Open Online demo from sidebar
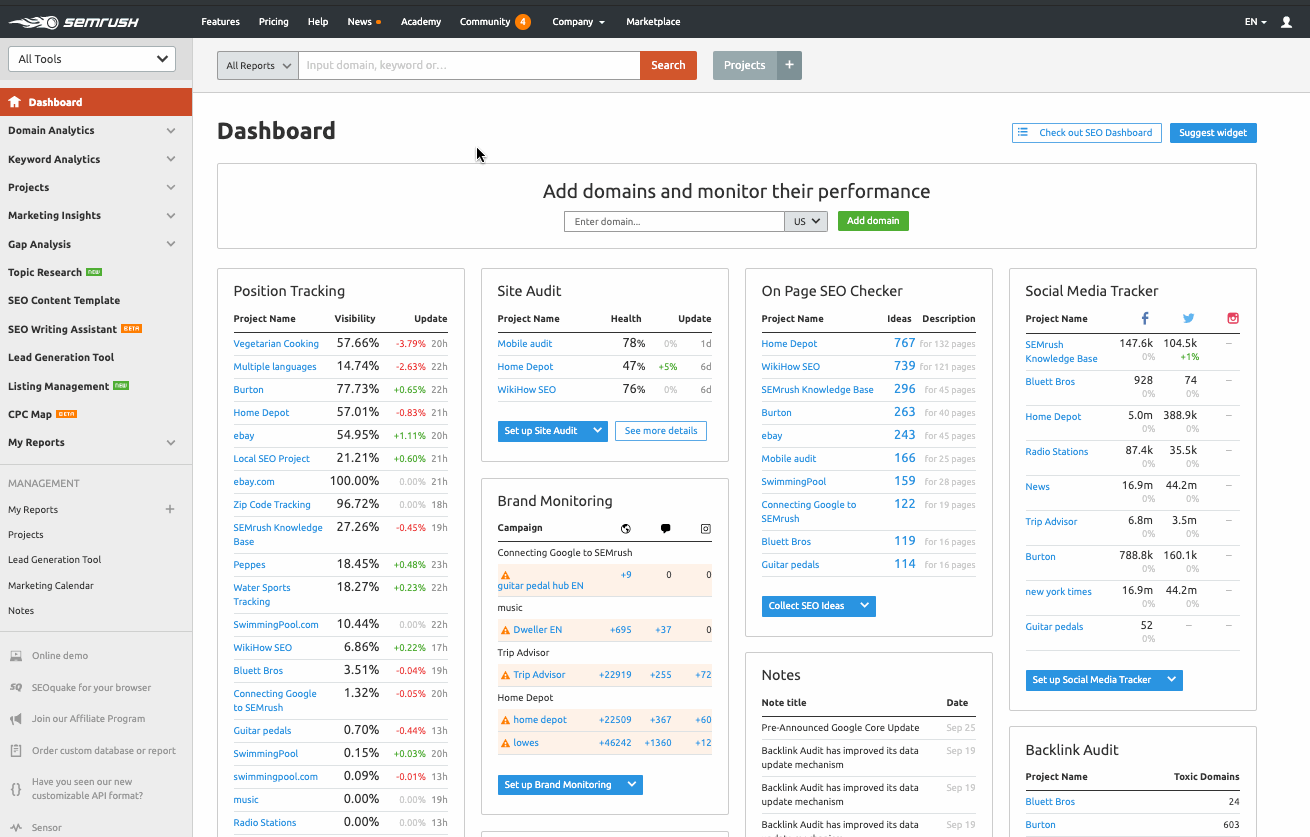The width and height of the screenshot is (1310, 837). [60, 656]
